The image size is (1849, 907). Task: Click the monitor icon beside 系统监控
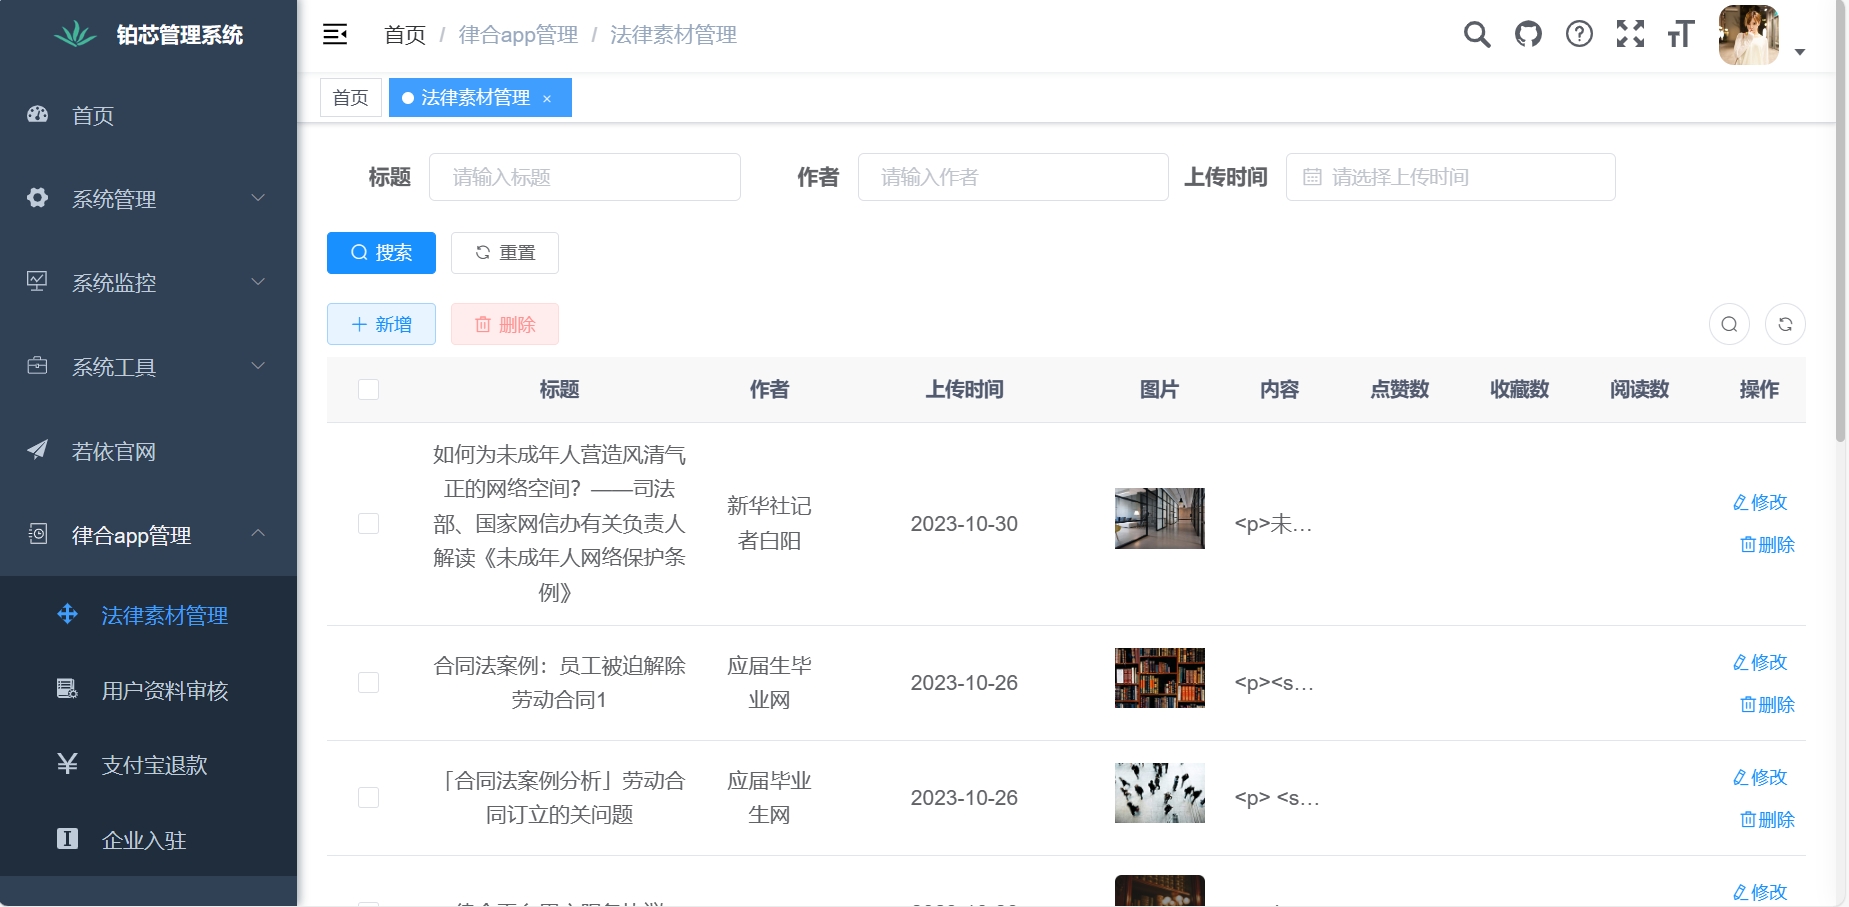tap(38, 282)
